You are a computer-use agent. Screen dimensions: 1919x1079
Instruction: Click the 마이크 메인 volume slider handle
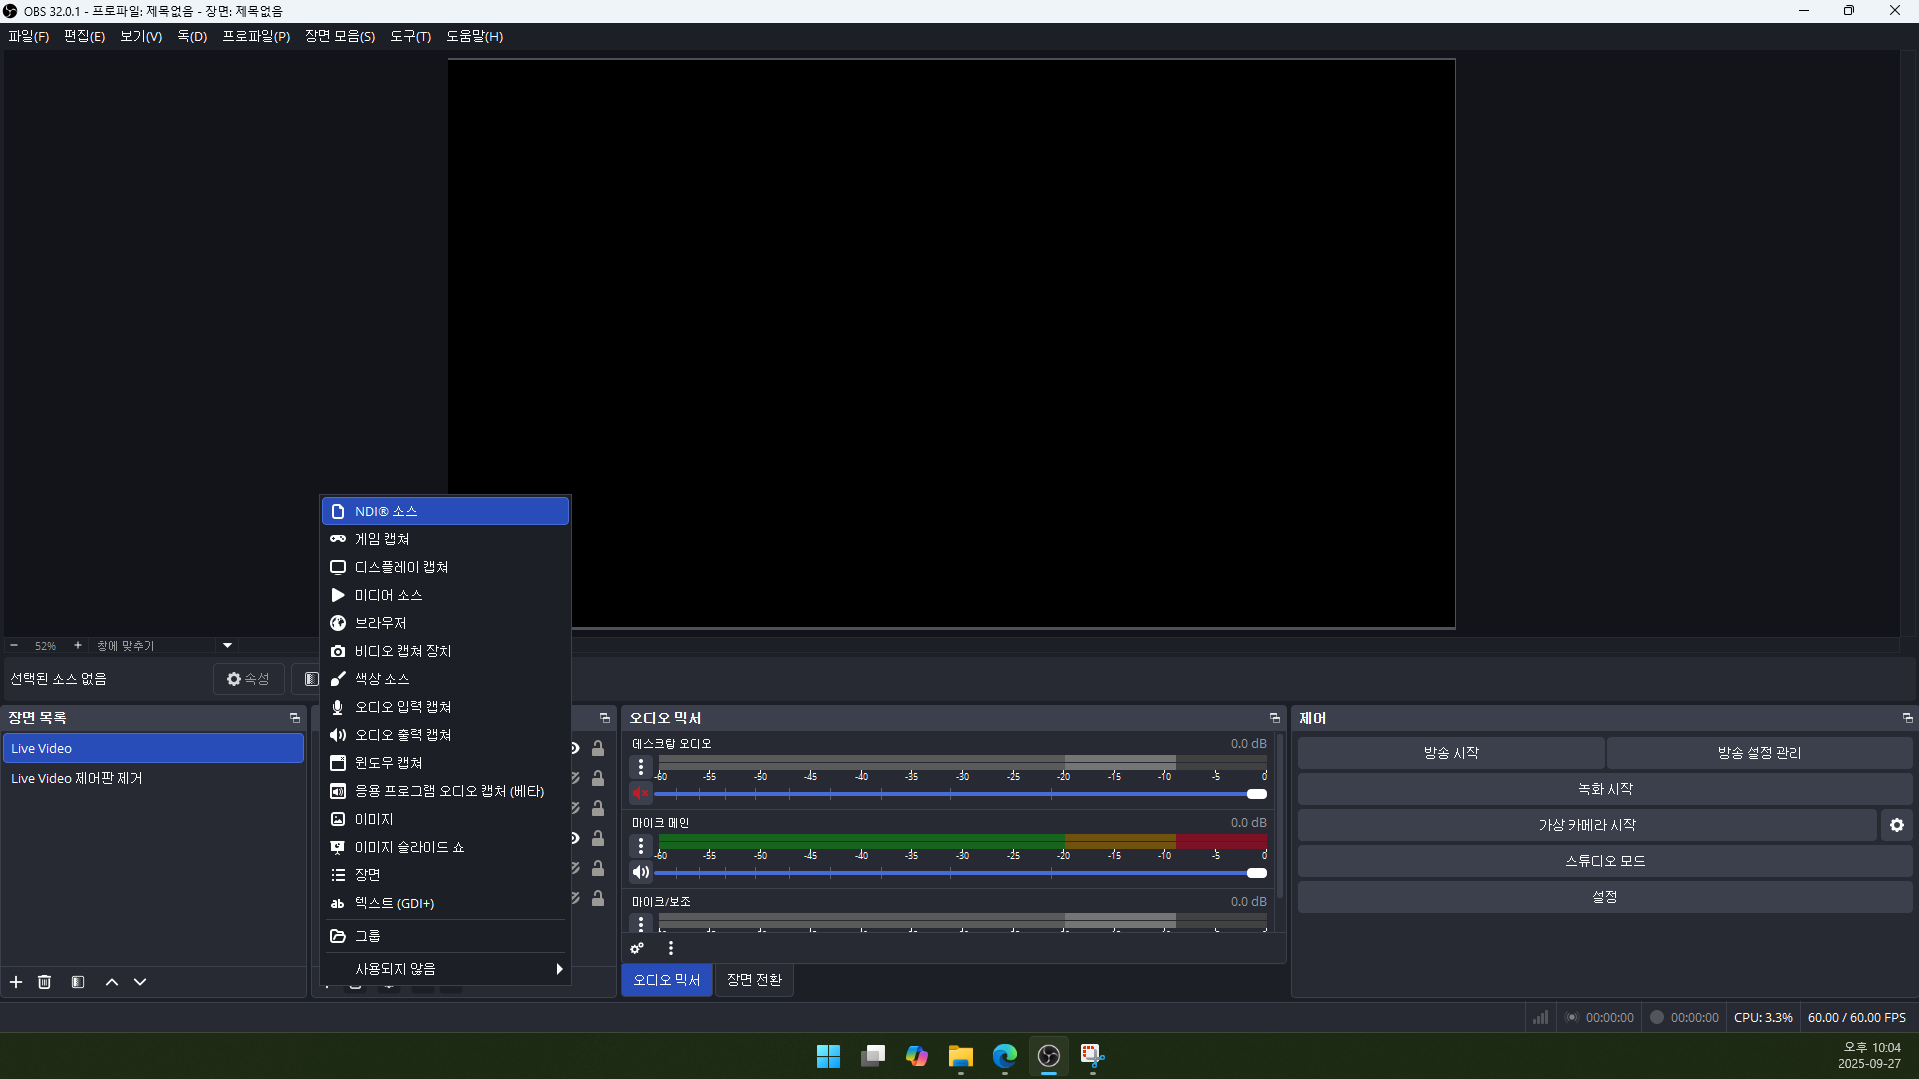(1257, 873)
